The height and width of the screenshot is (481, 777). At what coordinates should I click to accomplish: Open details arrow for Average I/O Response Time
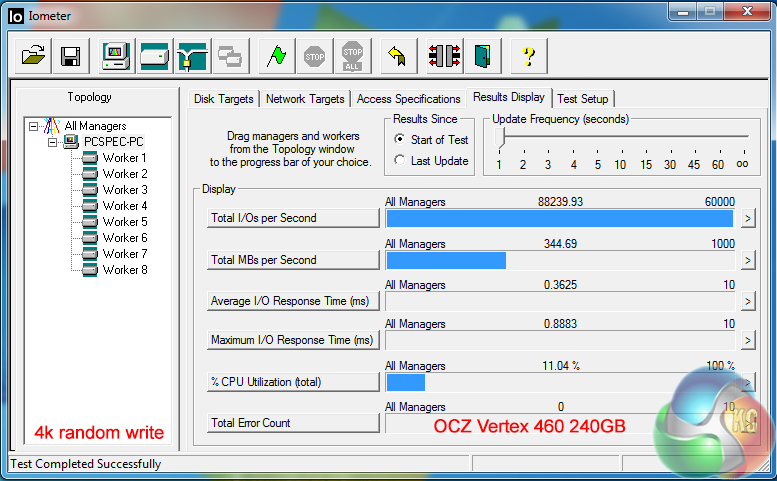pos(748,301)
